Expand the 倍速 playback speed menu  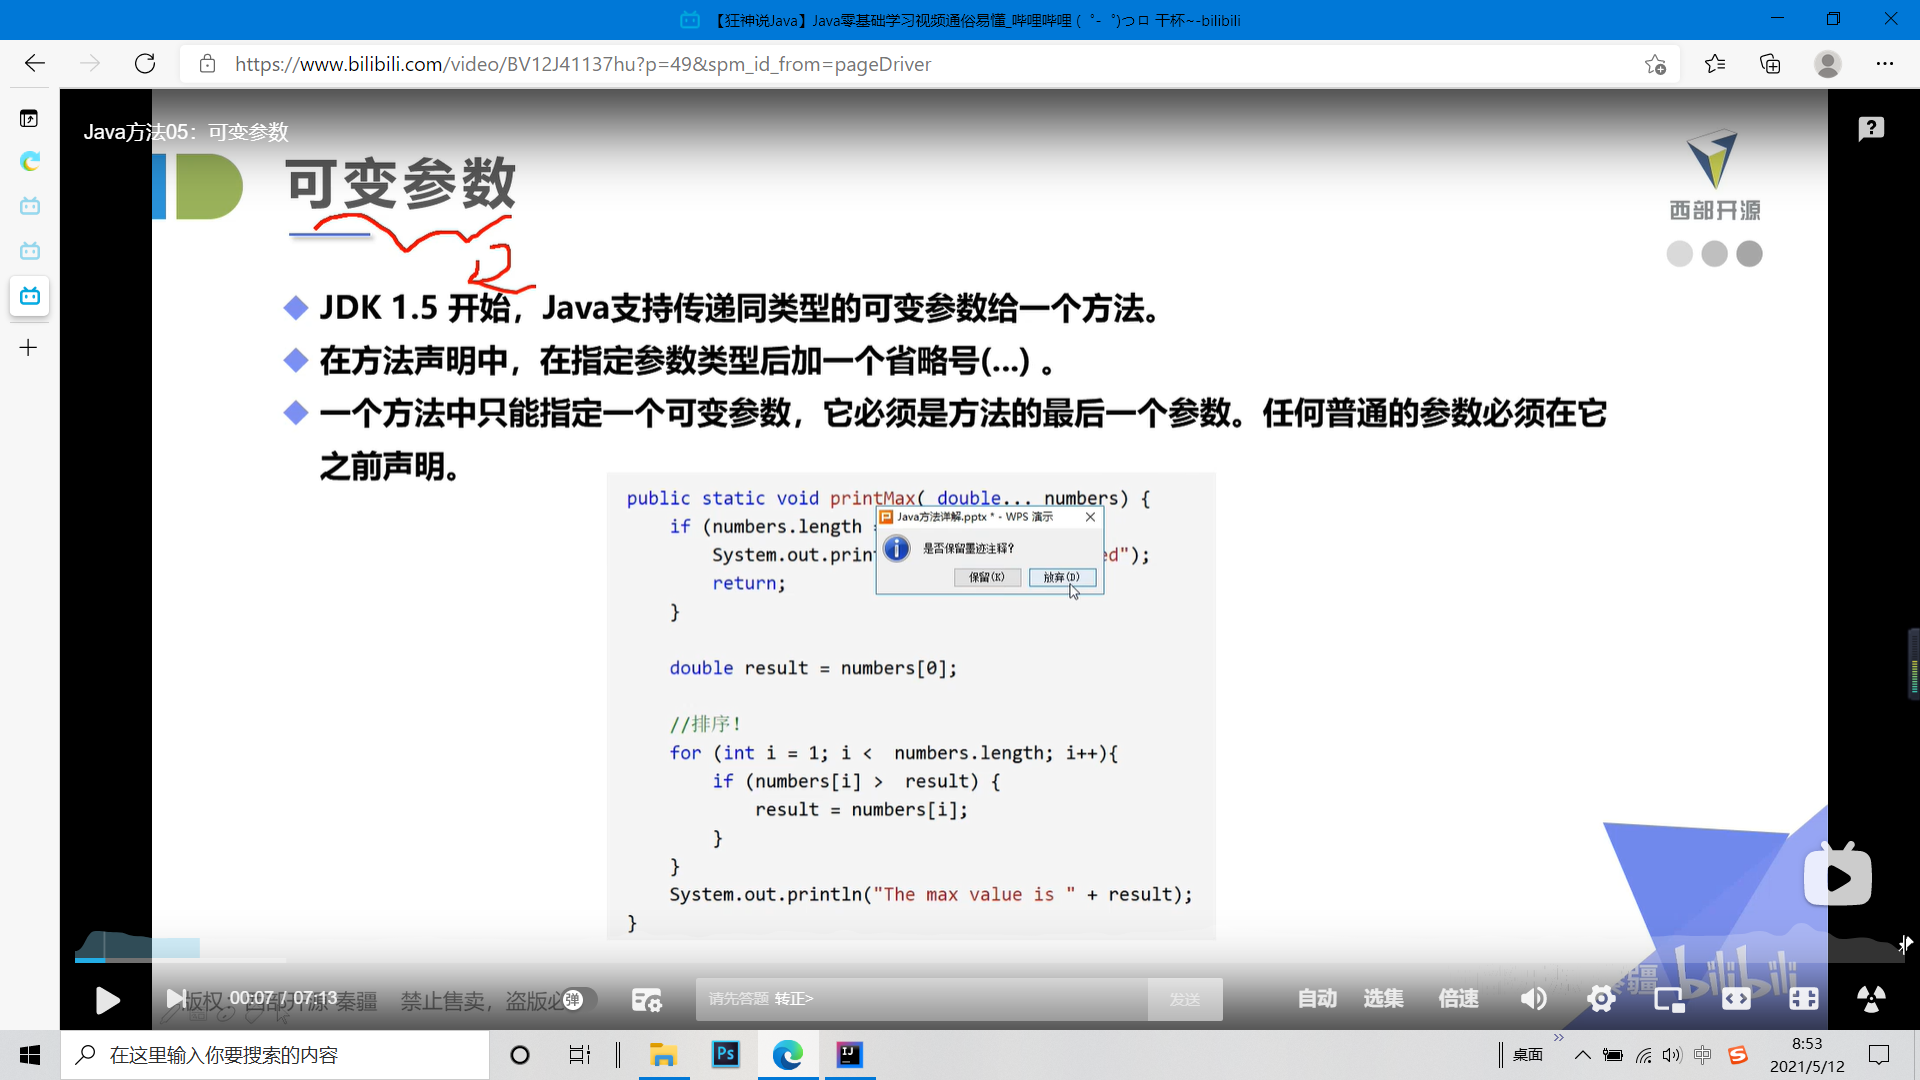pos(1458,998)
